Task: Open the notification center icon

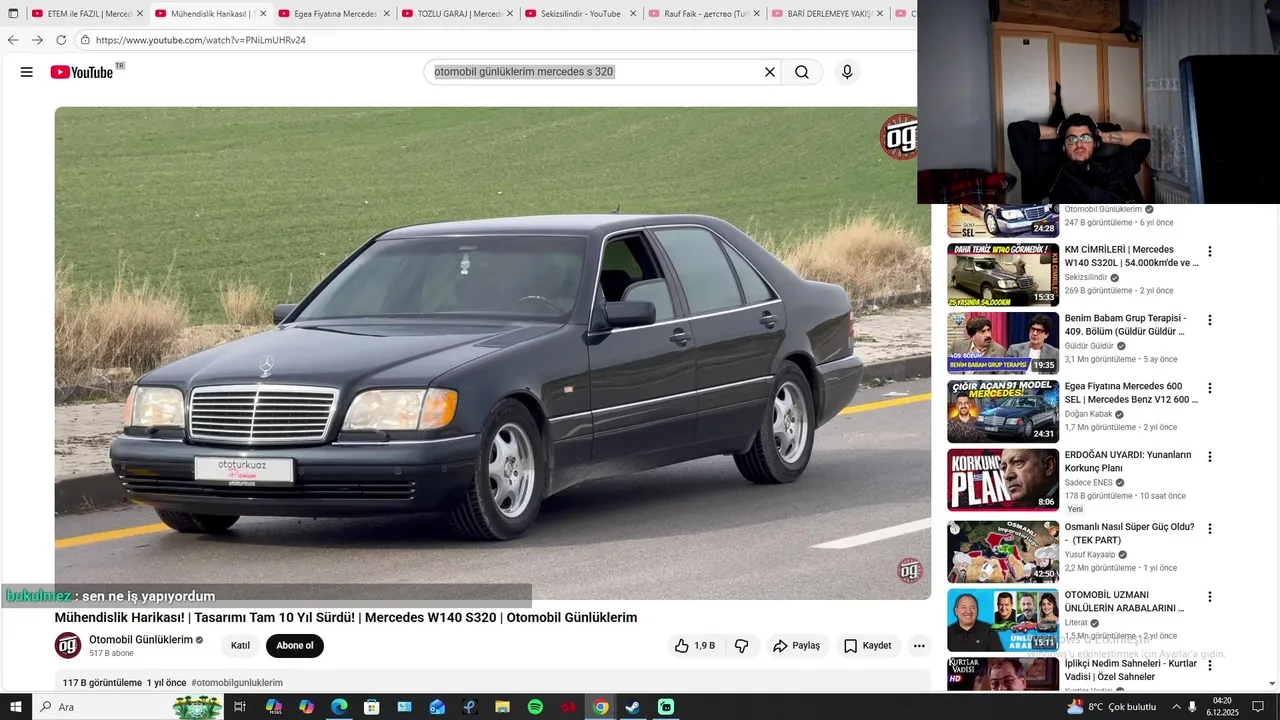Action: click(x=1258, y=707)
